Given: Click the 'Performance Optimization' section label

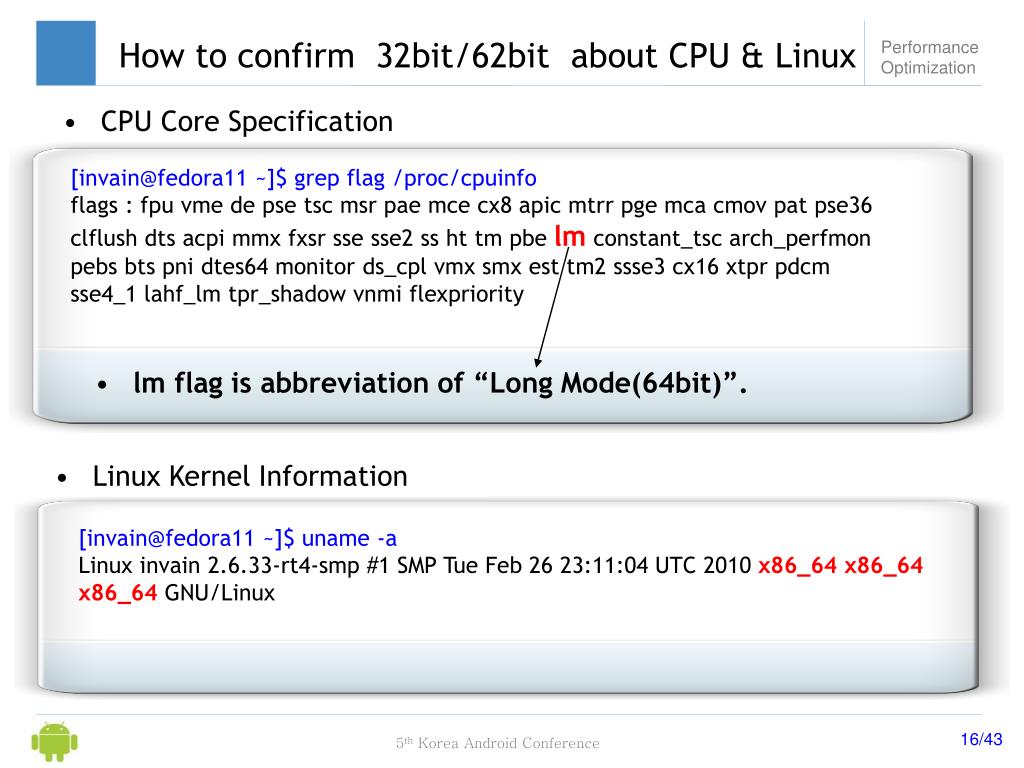Looking at the screenshot, I should 929,57.
